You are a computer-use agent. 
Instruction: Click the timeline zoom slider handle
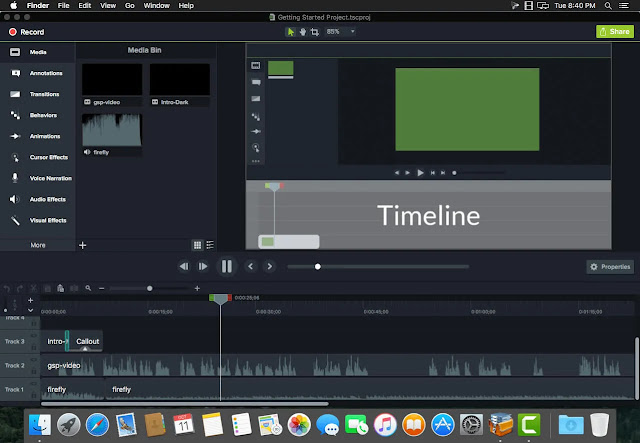click(x=150, y=288)
